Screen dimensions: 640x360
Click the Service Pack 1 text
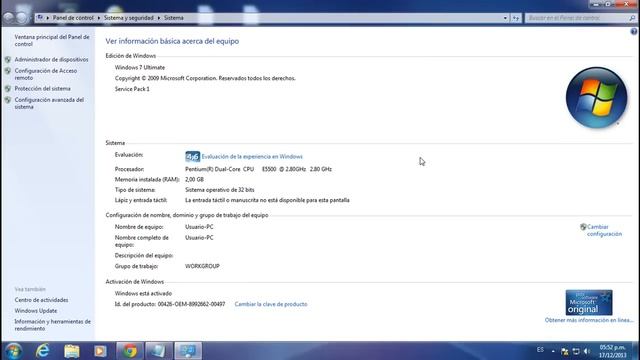pos(132,89)
